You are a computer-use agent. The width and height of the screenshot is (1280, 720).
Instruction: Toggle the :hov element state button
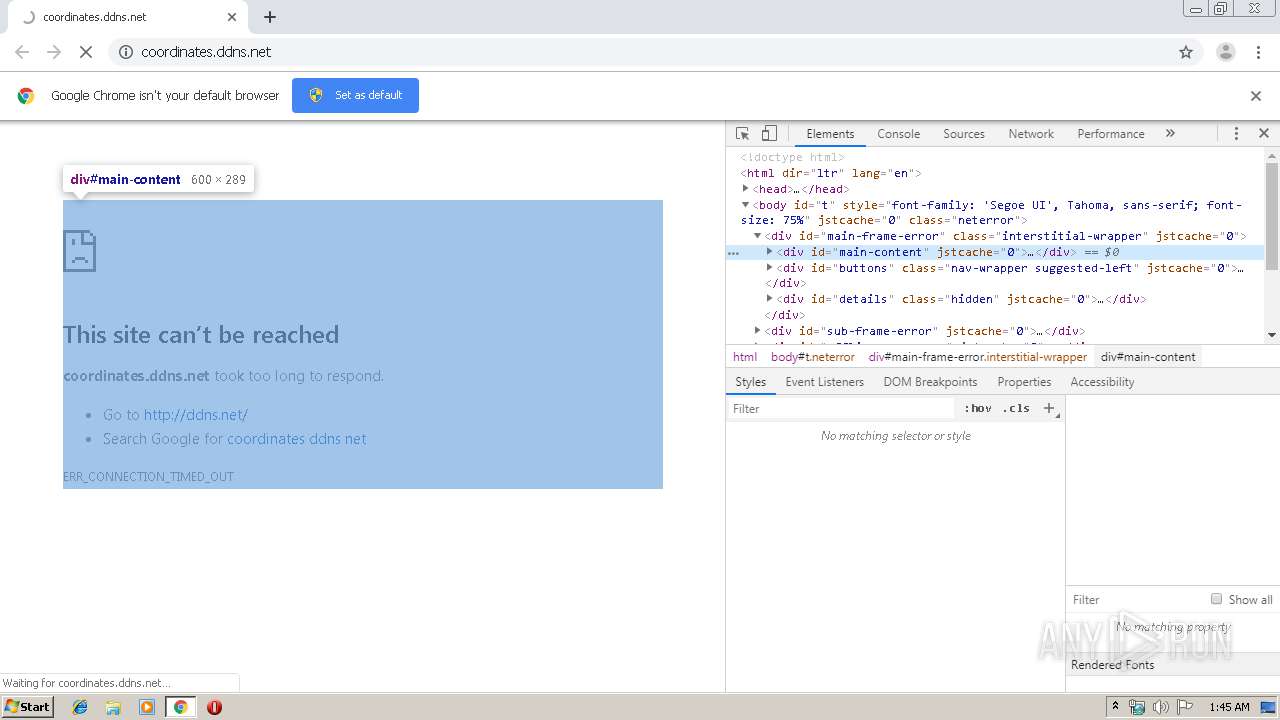pos(978,408)
